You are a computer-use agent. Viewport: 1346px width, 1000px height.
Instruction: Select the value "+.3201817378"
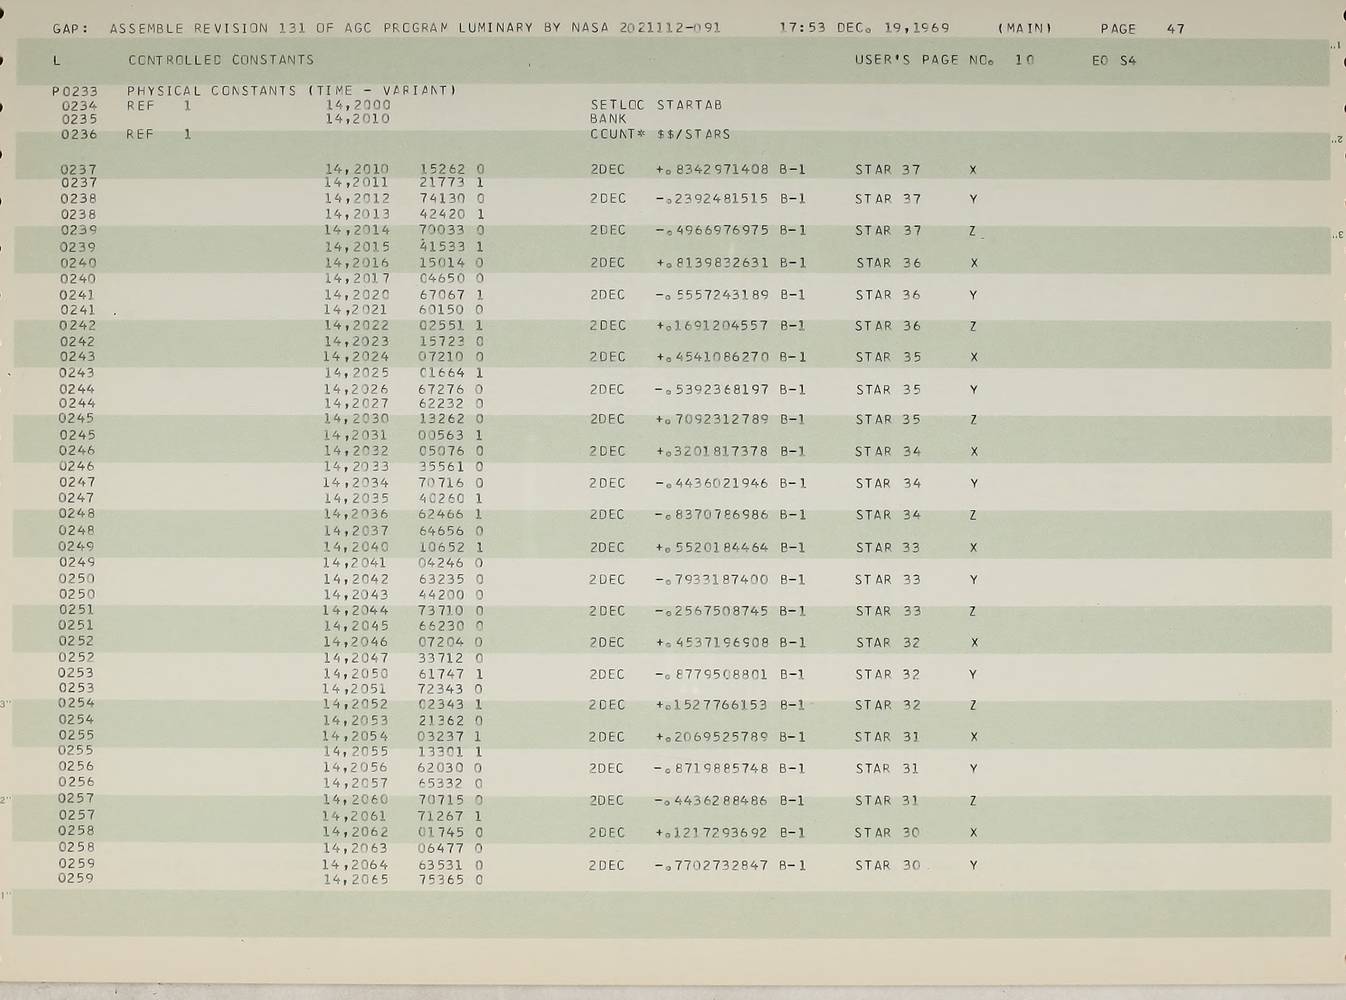712,451
